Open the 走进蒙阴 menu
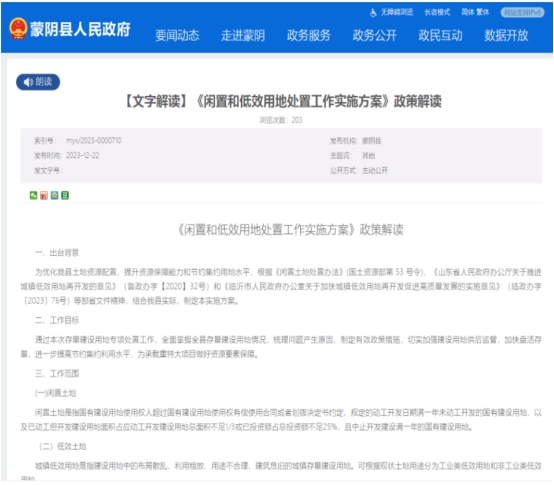 tap(243, 35)
